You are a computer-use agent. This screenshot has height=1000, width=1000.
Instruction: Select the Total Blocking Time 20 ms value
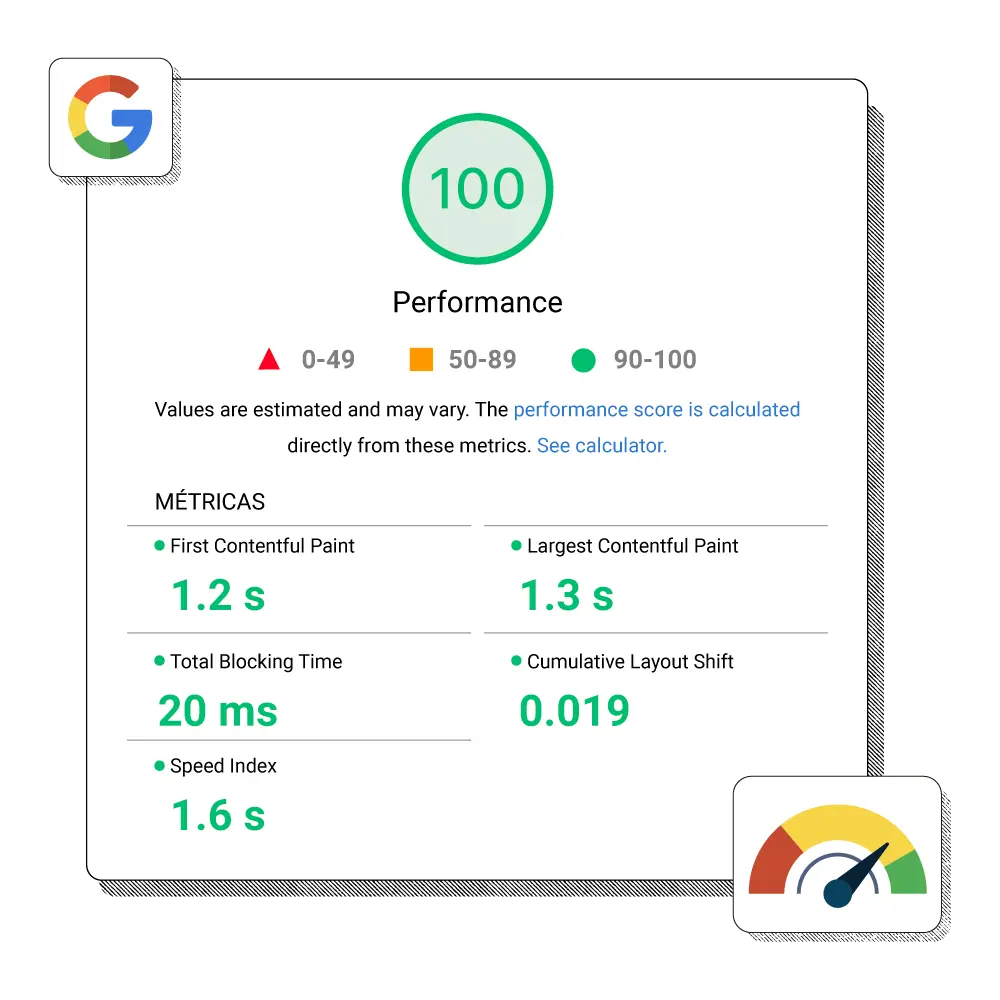(x=218, y=711)
